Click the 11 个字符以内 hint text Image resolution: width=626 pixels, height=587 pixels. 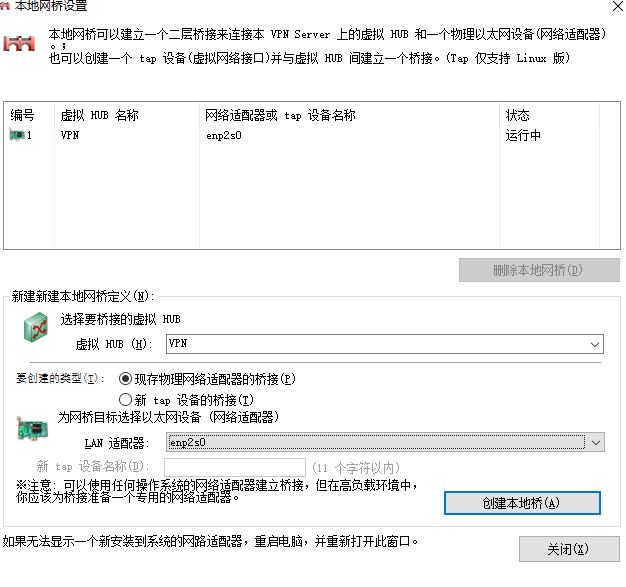point(356,468)
